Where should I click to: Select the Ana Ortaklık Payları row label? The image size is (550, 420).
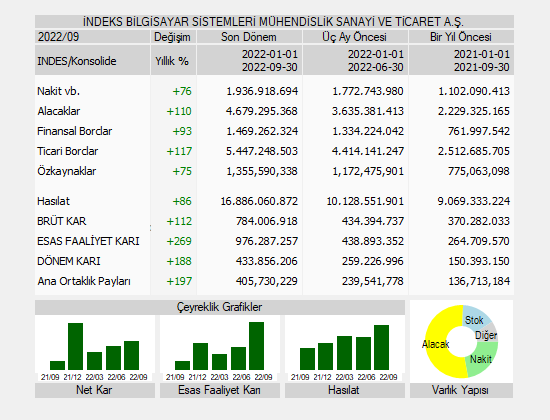84,281
